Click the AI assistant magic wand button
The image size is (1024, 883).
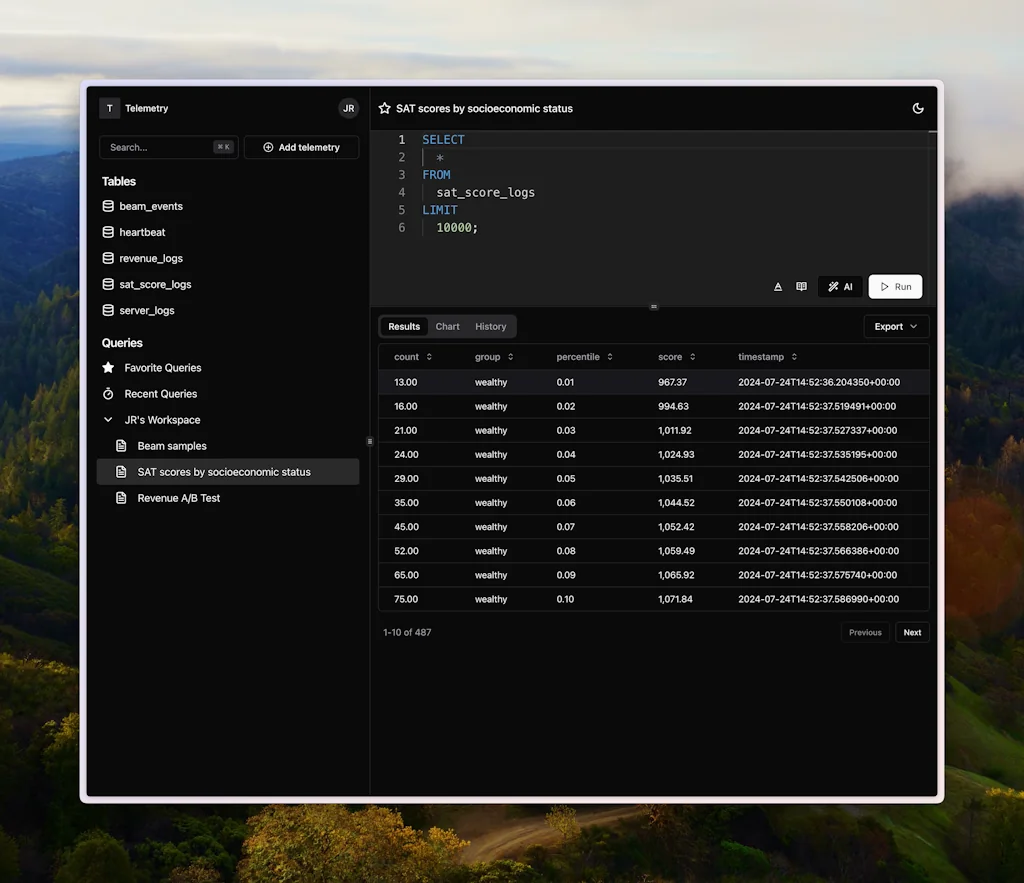point(840,286)
